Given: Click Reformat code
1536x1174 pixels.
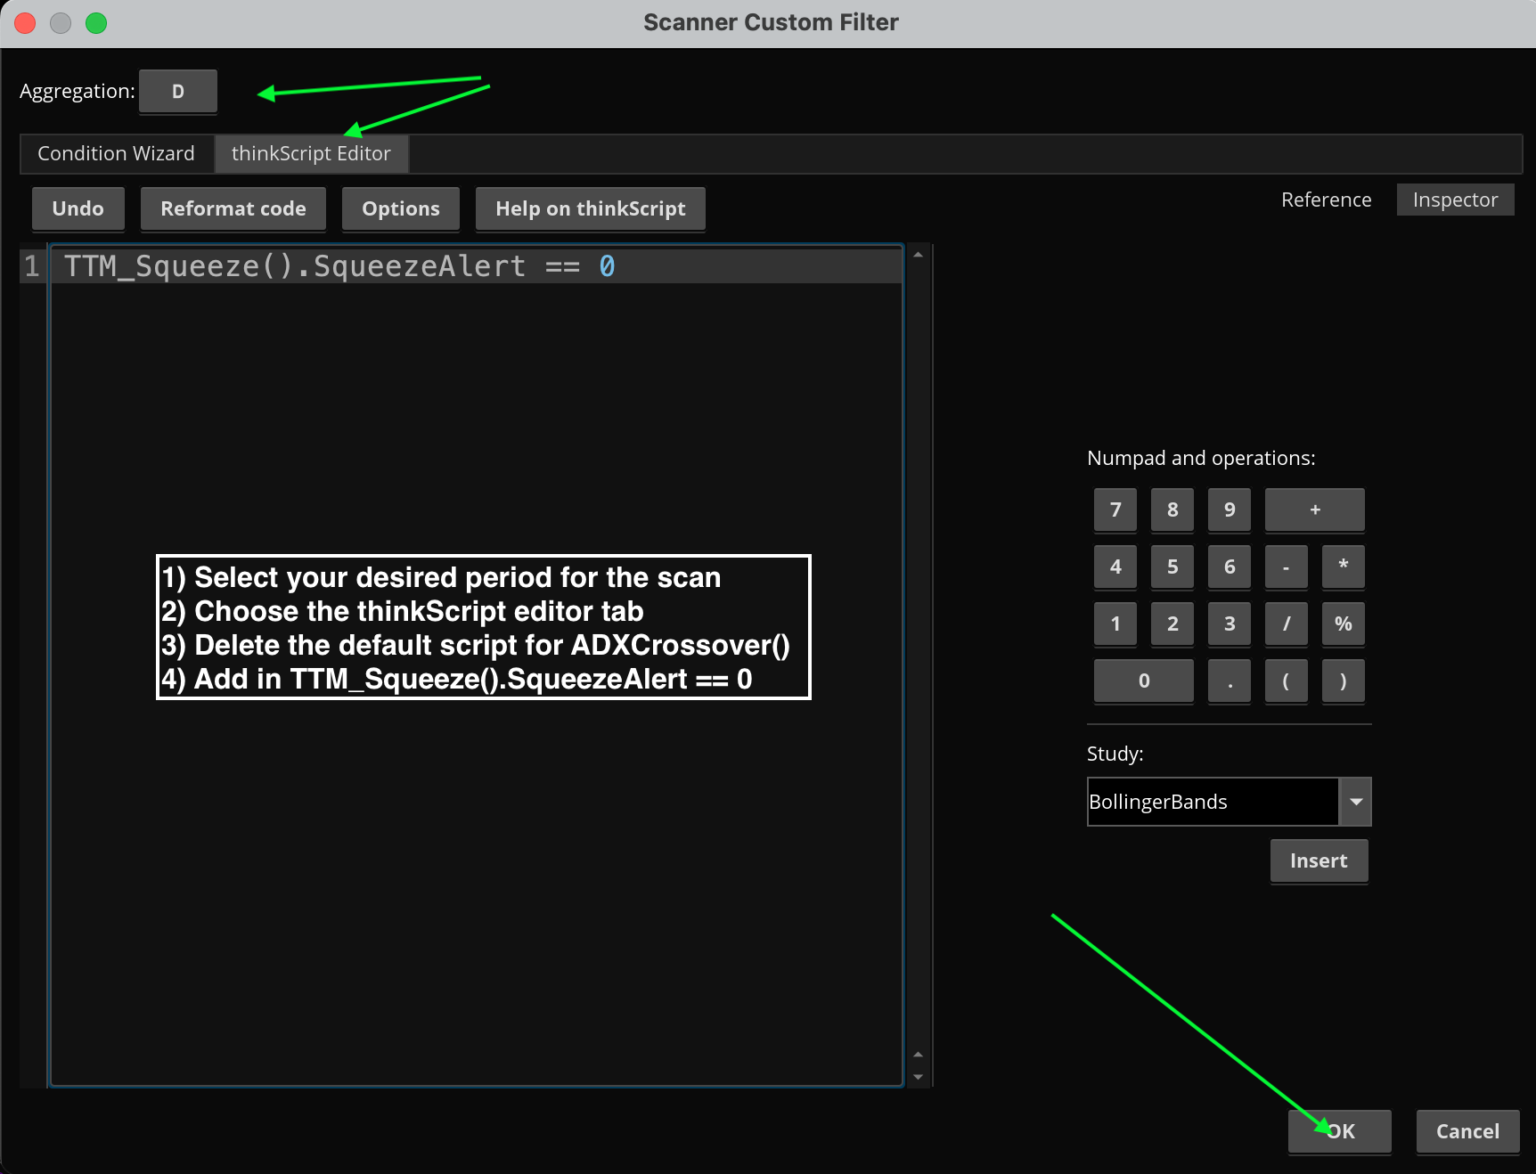Looking at the screenshot, I should (x=233, y=208).
